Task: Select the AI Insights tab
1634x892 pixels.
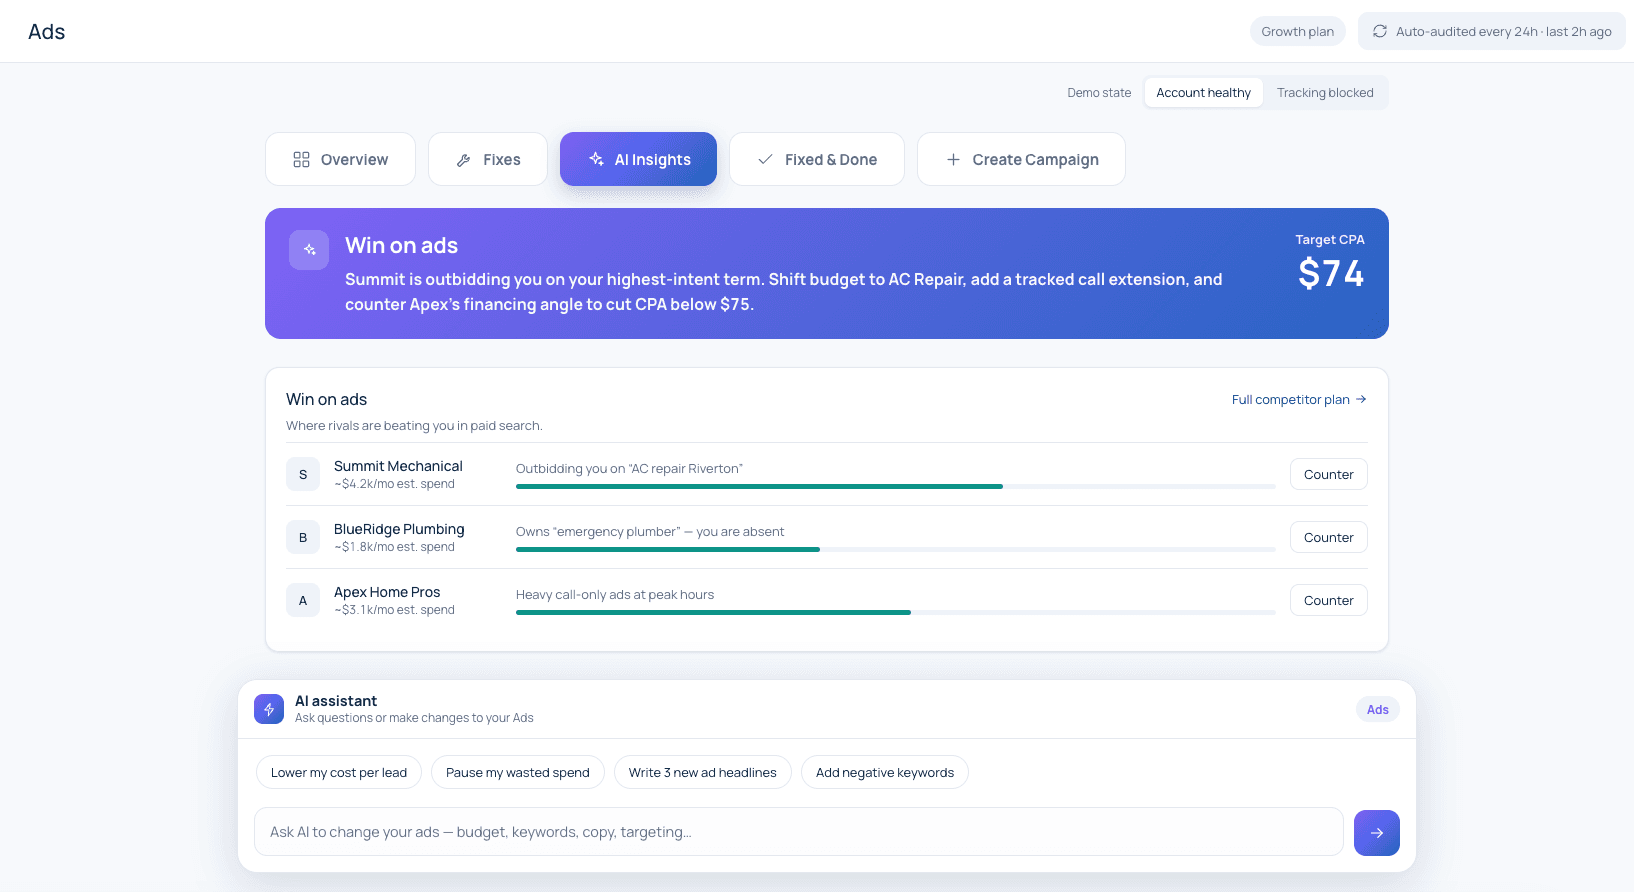Action: (x=638, y=159)
